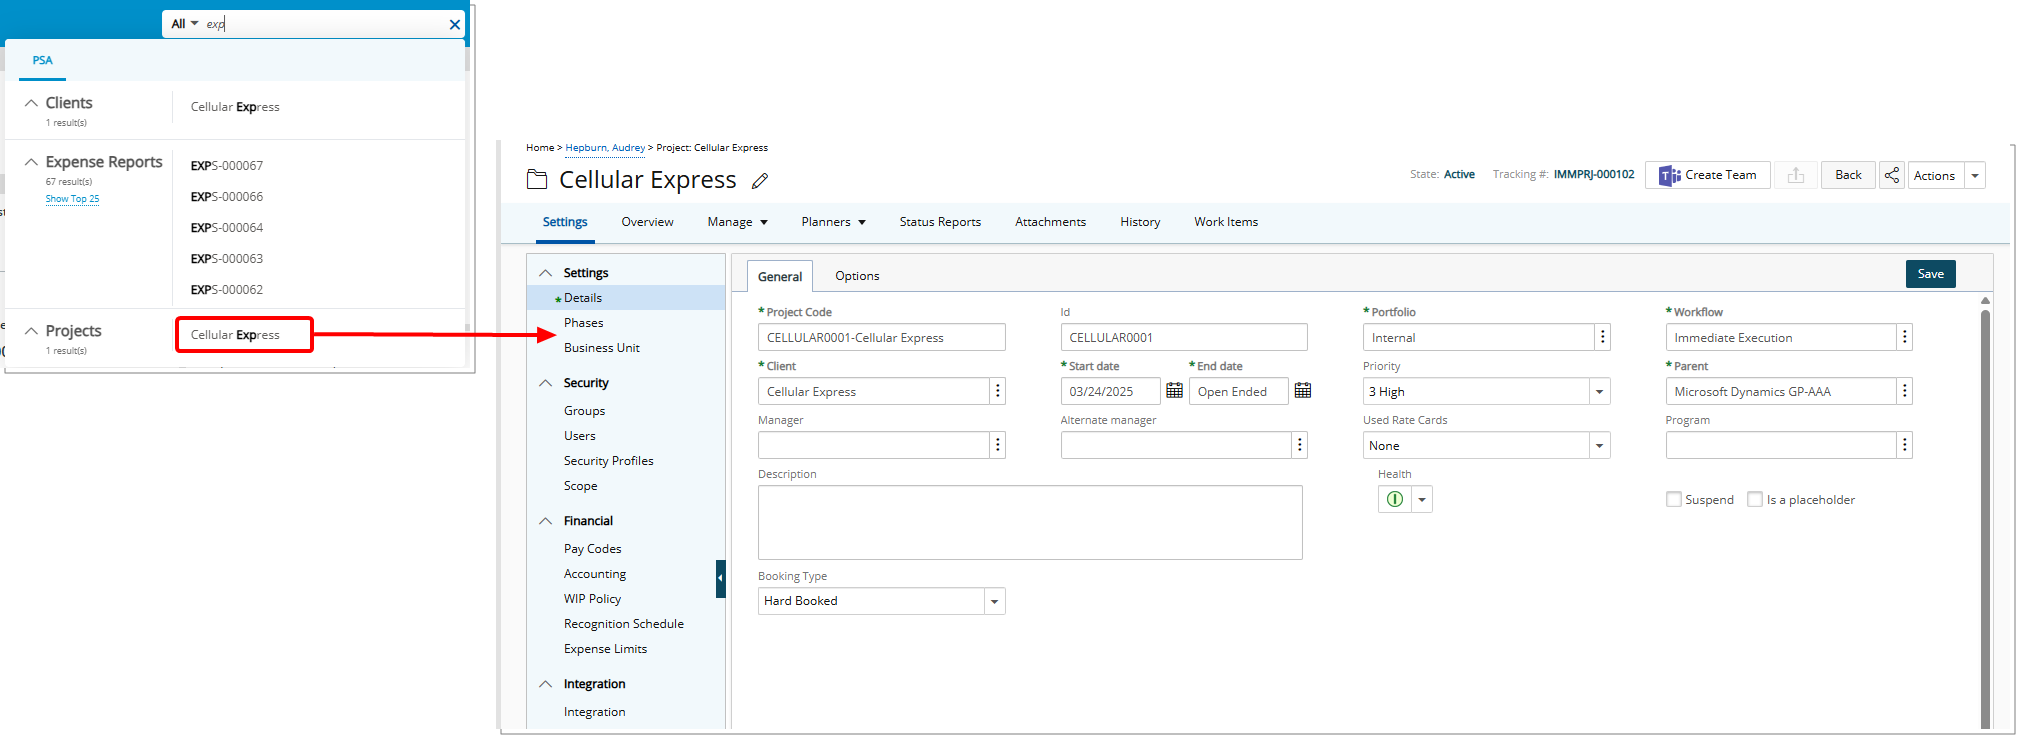Click the pencil icon to rename project

pyautogui.click(x=760, y=181)
